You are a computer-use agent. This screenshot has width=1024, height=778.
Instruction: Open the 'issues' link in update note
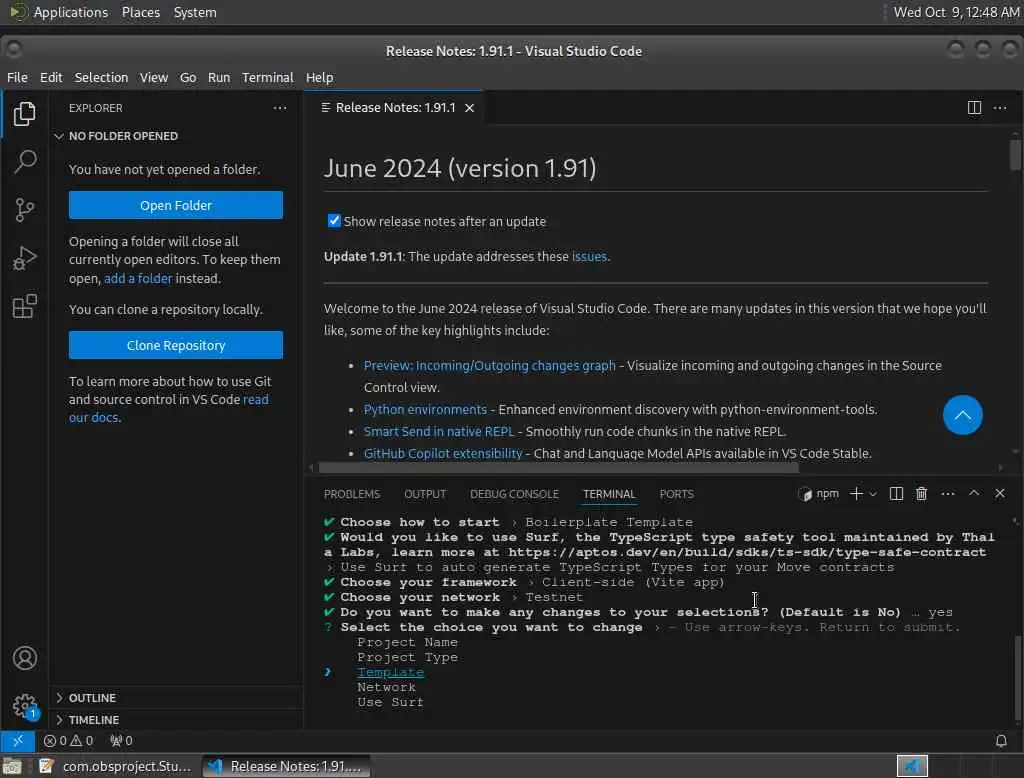[589, 256]
